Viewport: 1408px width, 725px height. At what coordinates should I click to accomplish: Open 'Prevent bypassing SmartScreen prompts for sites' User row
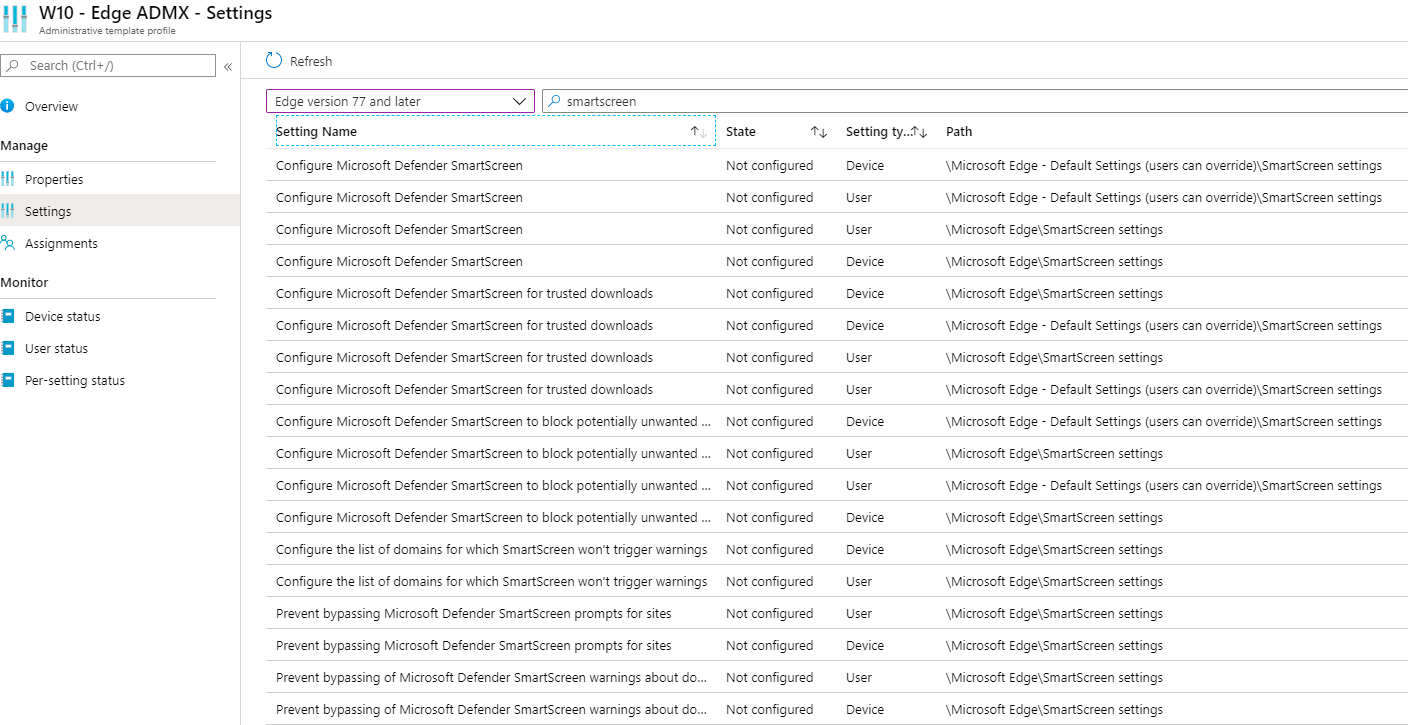tap(837, 613)
